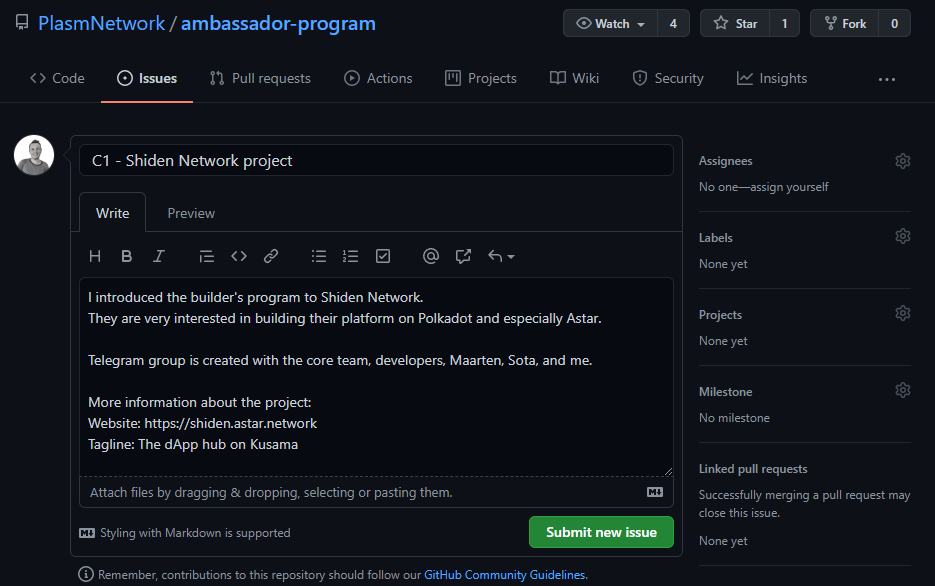
Task: View the forks count 0
Action: tap(894, 23)
